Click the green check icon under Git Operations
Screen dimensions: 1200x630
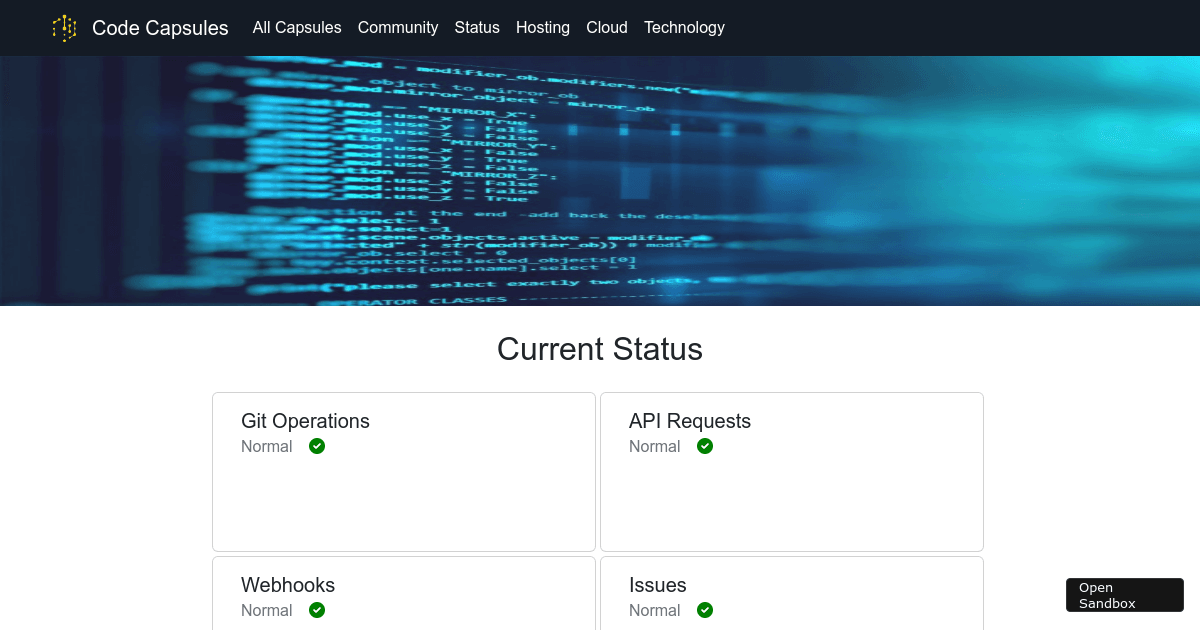coord(317,446)
